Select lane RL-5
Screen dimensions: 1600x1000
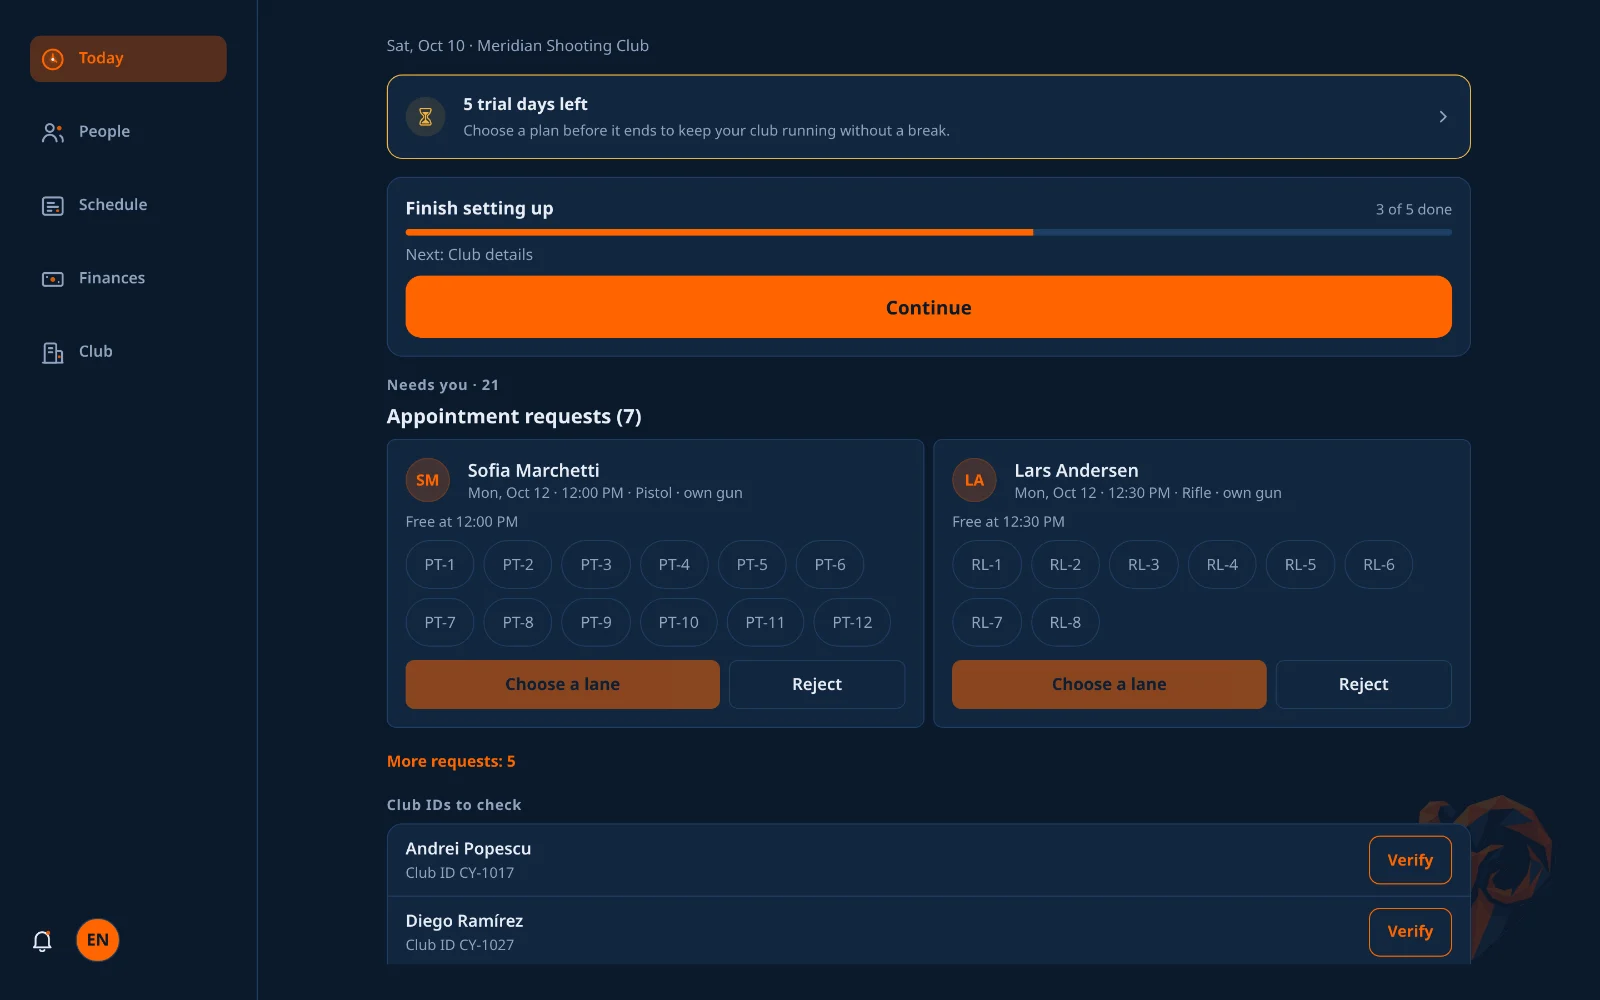point(1300,565)
